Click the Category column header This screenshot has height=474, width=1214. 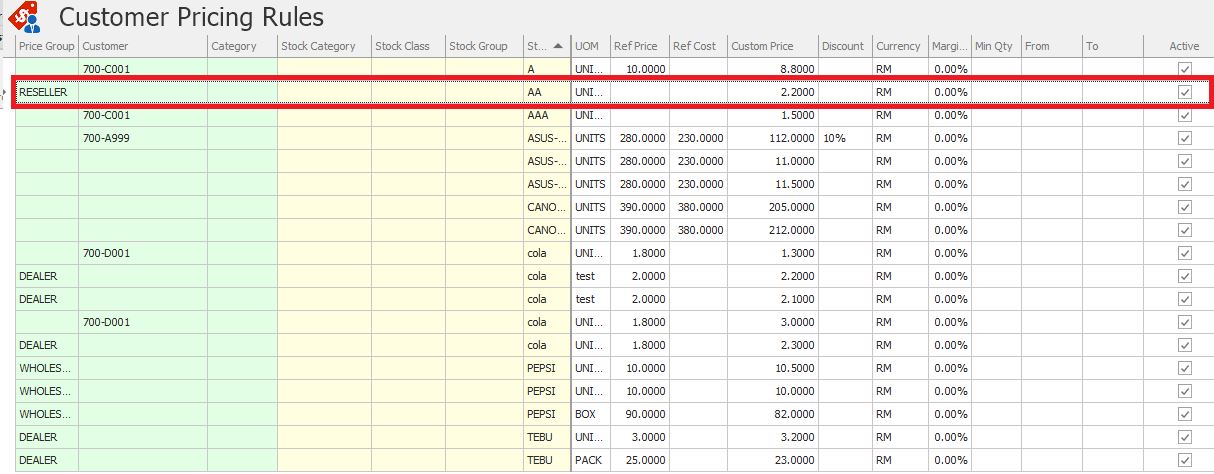pyautogui.click(x=243, y=46)
